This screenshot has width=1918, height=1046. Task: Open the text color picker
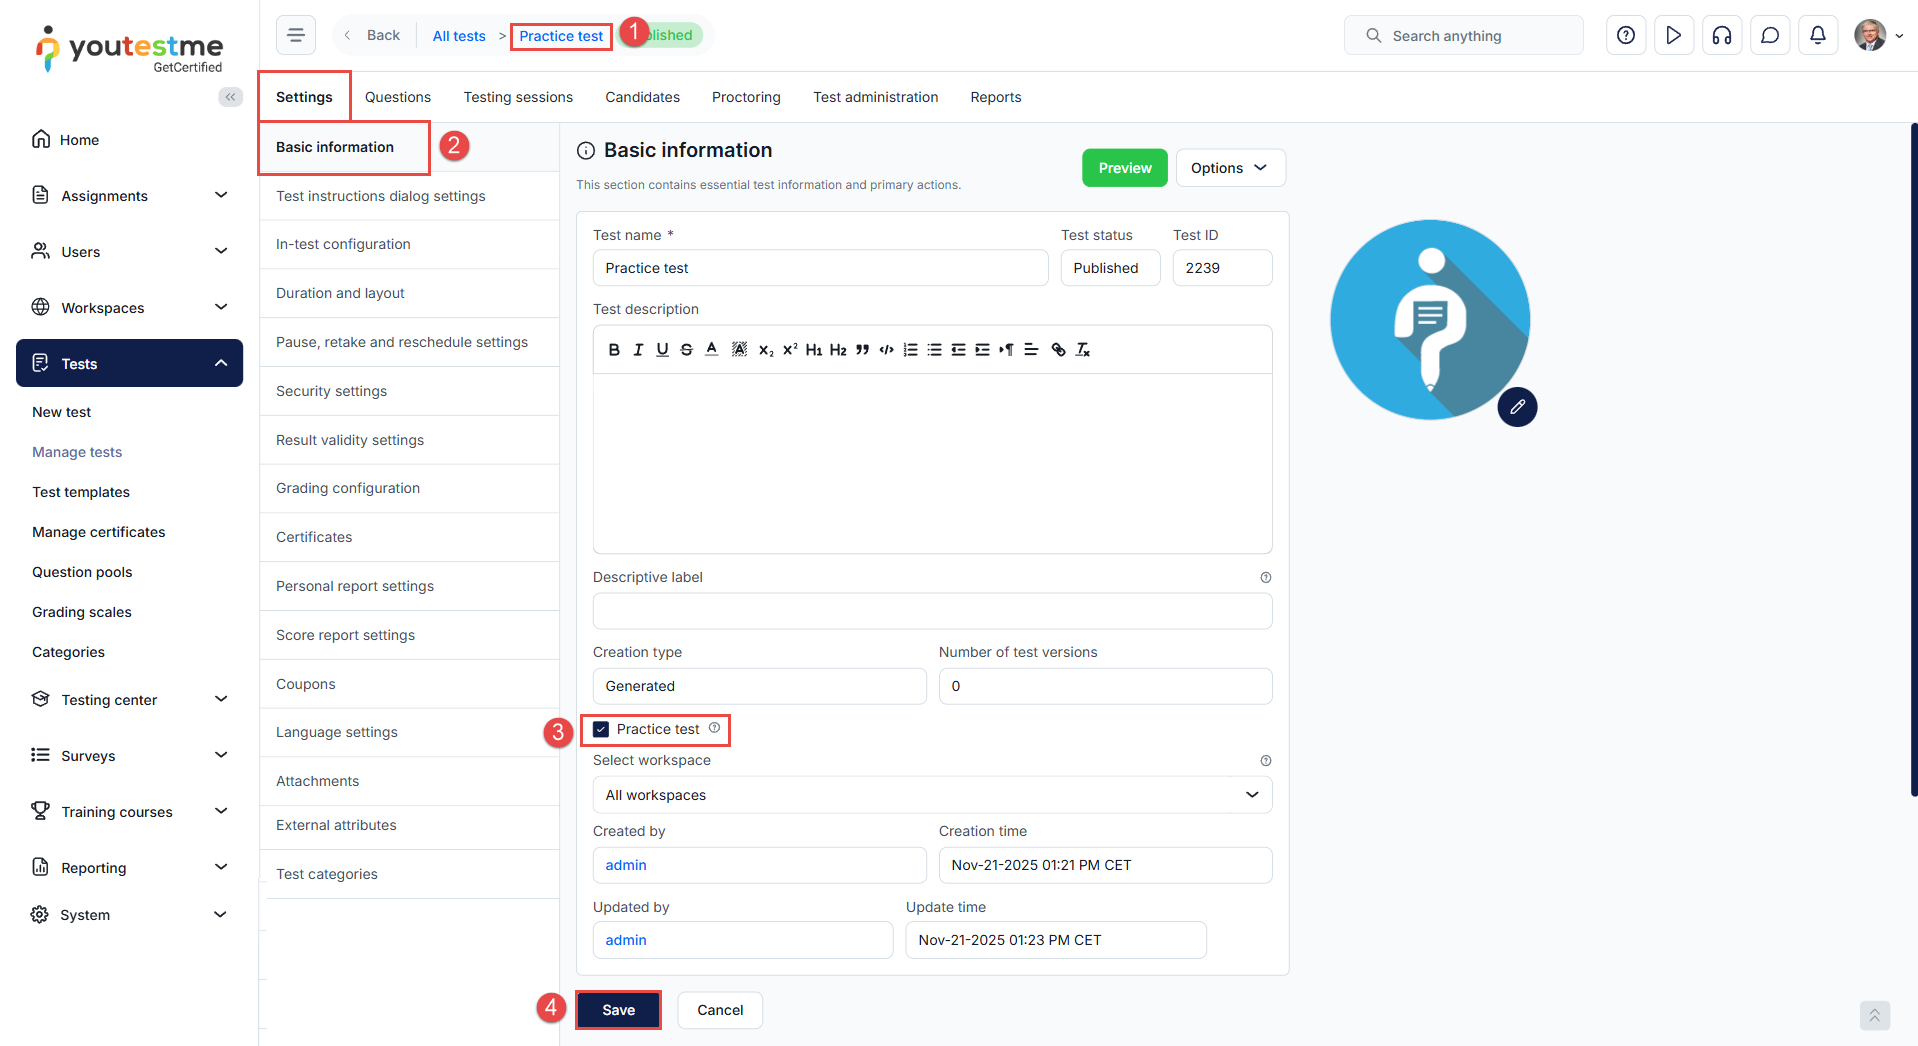click(711, 350)
